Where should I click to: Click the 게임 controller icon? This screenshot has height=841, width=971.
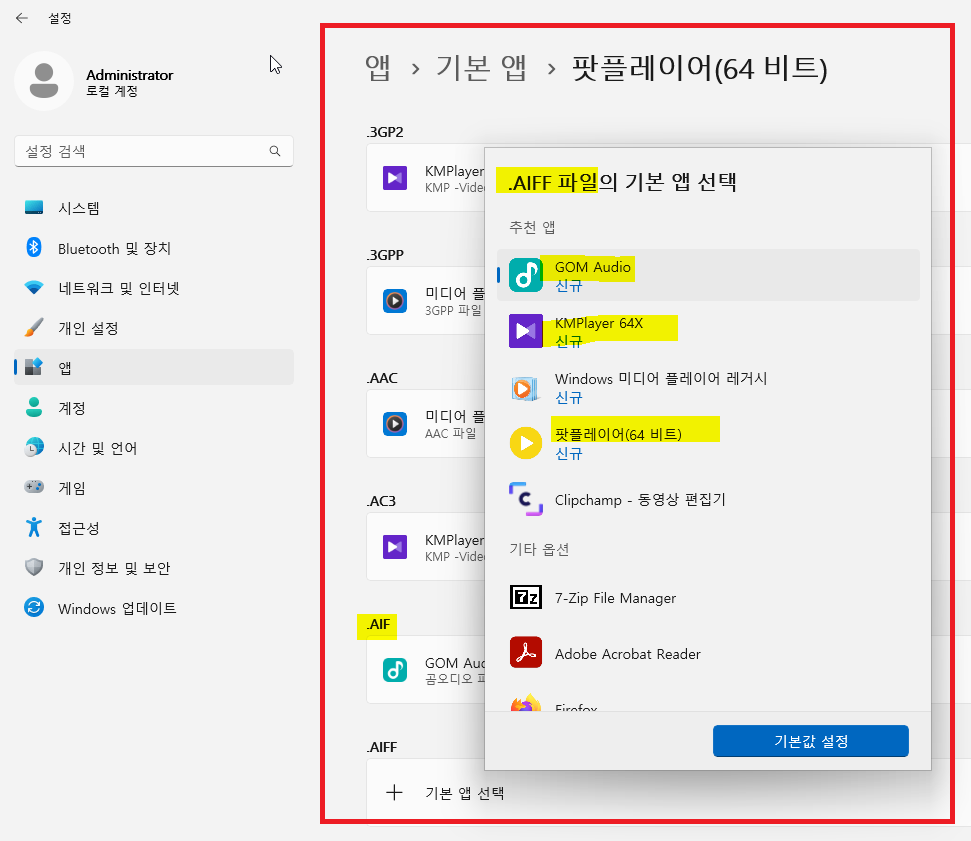tap(34, 487)
